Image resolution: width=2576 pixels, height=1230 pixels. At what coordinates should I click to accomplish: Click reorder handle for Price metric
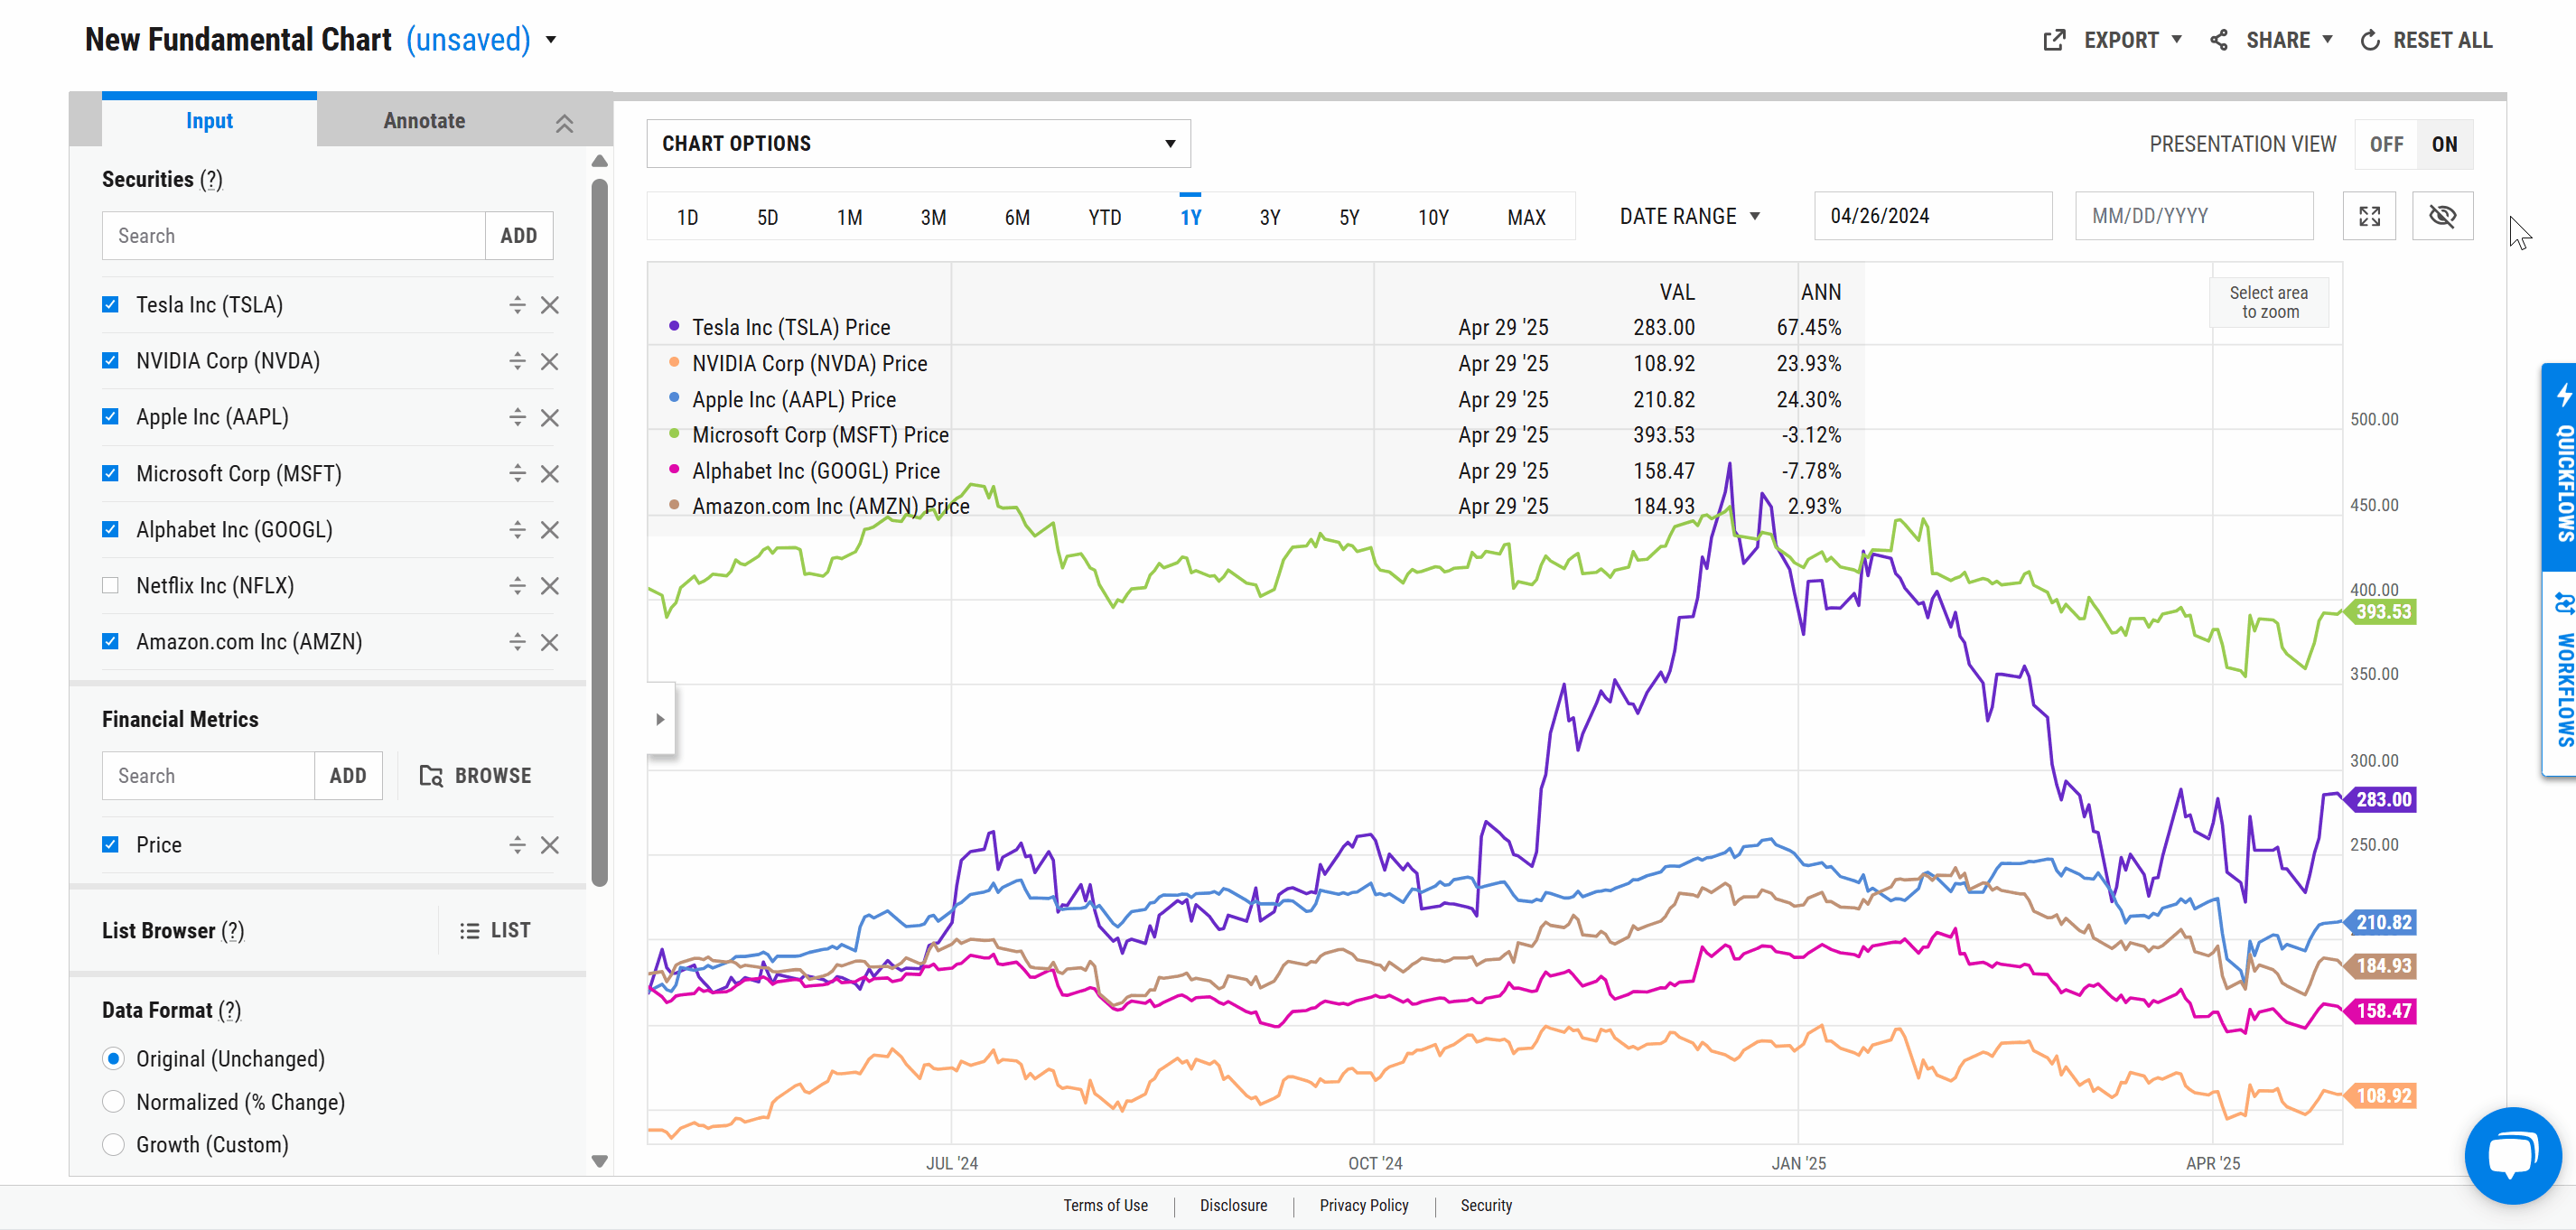pyautogui.click(x=517, y=845)
